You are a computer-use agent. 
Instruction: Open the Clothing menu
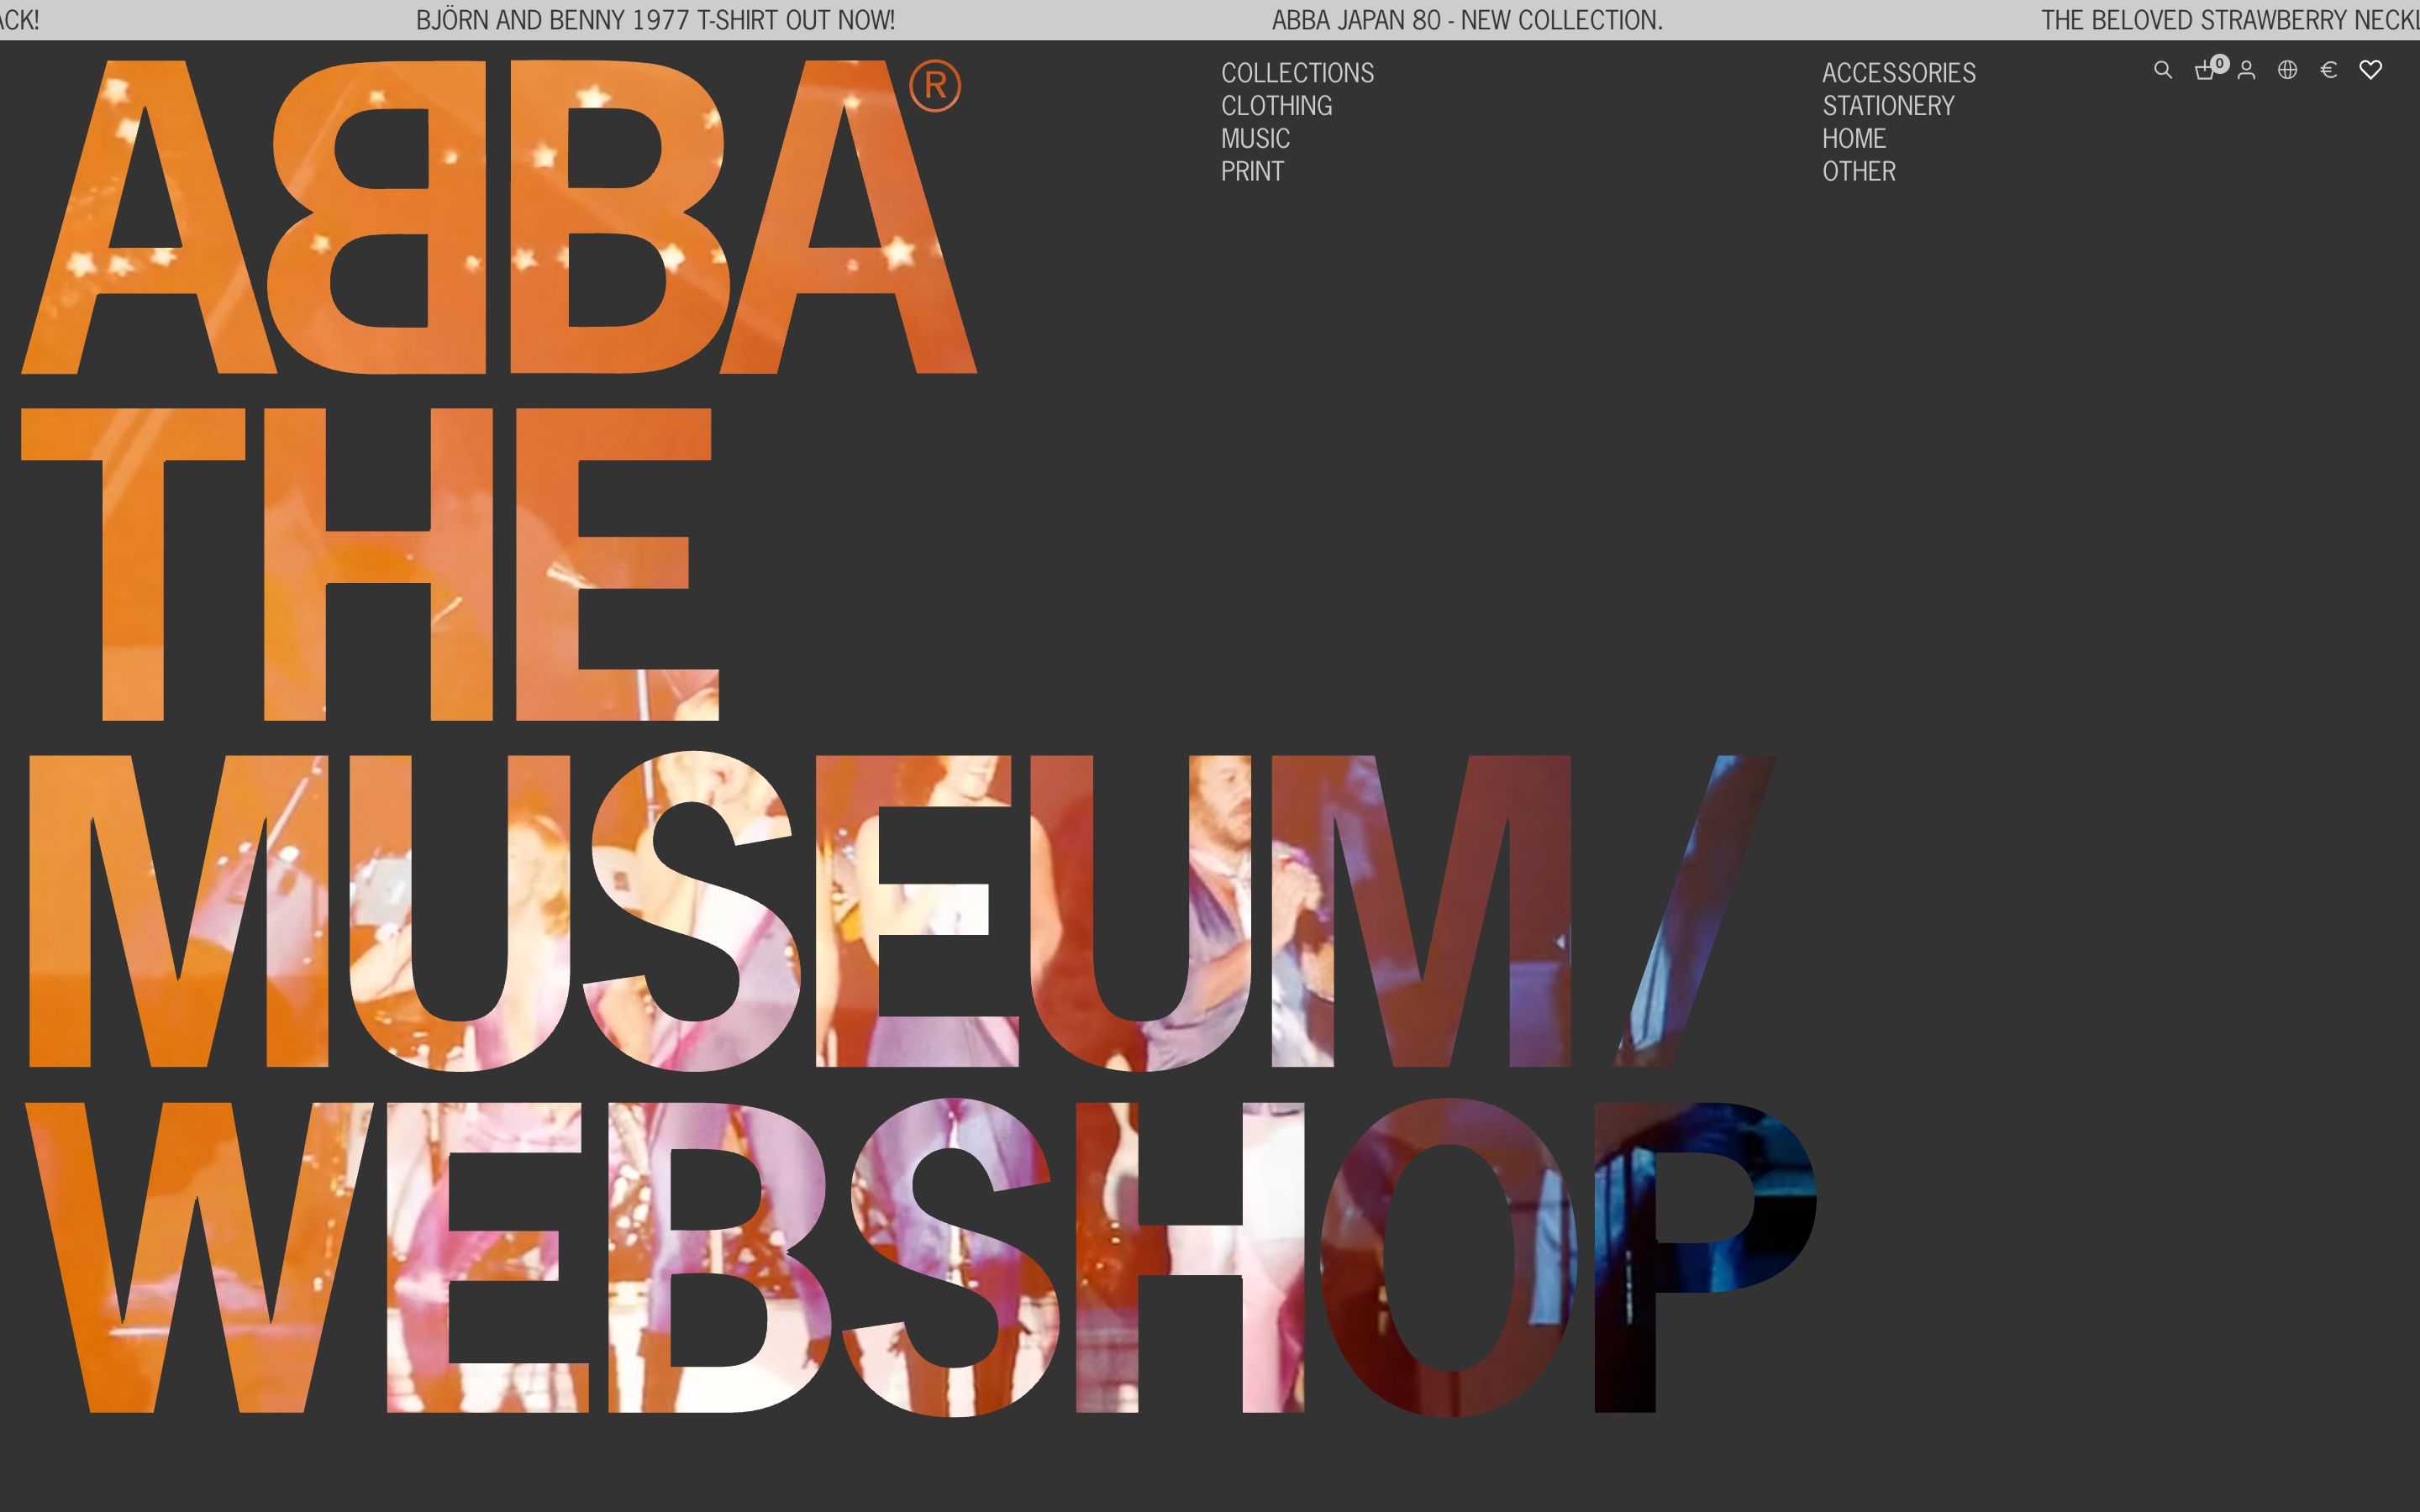tap(1276, 106)
